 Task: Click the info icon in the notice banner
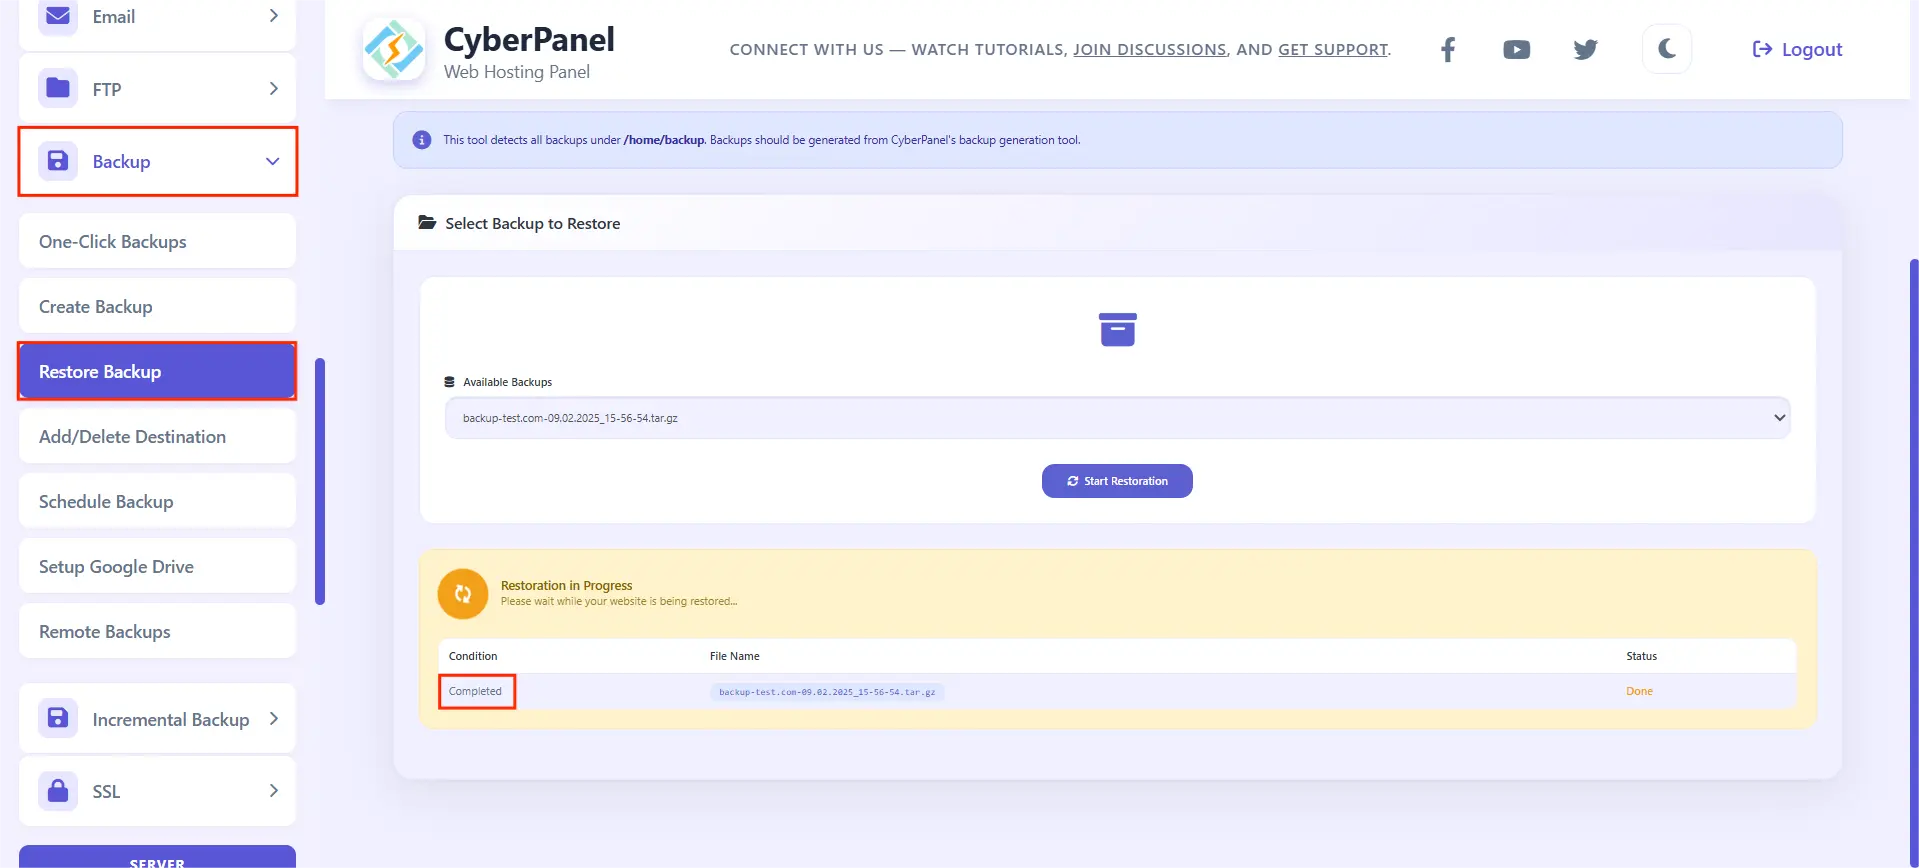point(422,140)
